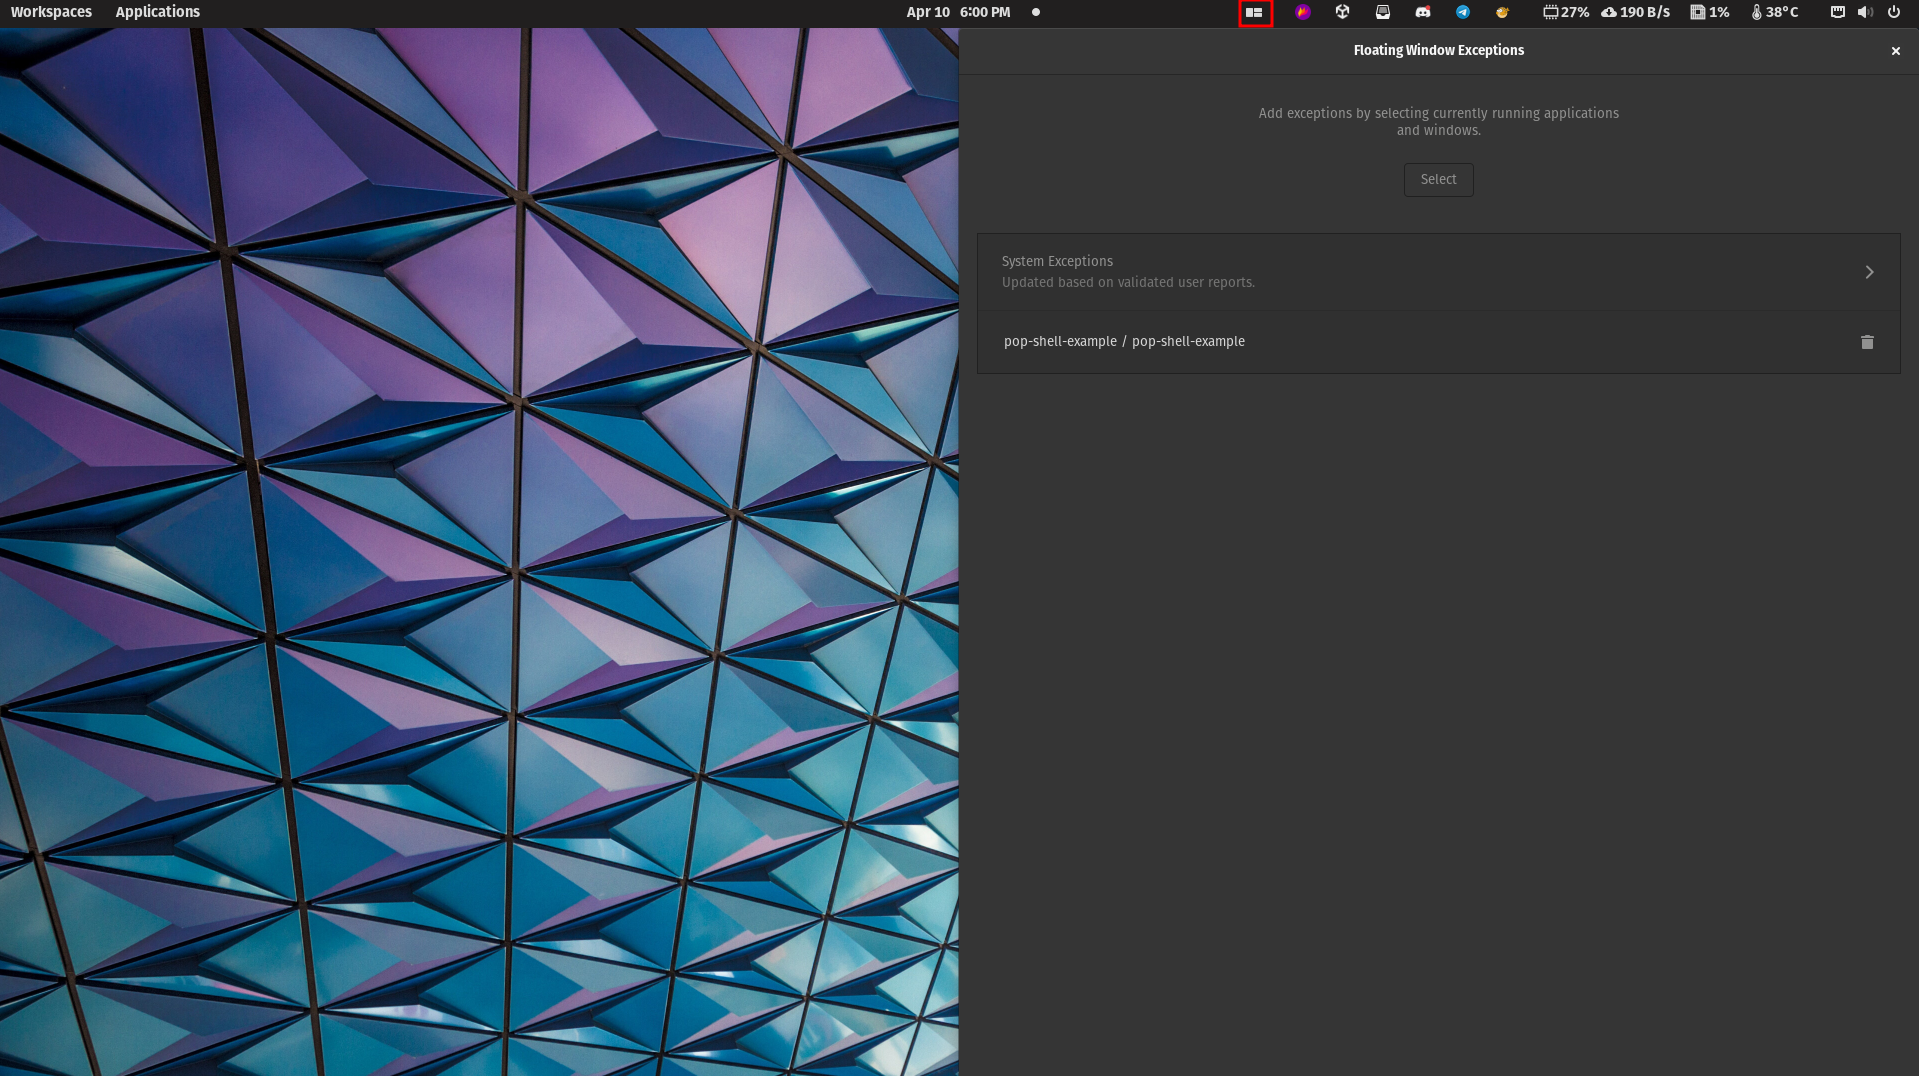Open the Applications menu
The width and height of the screenshot is (1919, 1076).
click(157, 12)
